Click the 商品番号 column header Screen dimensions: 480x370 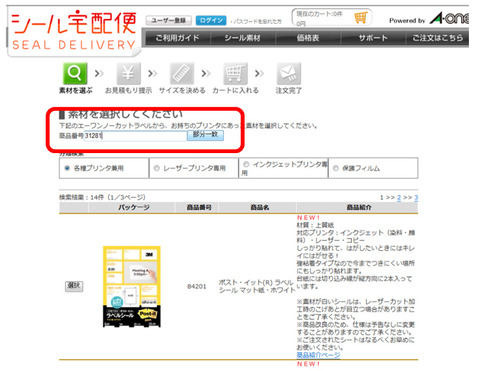click(199, 207)
